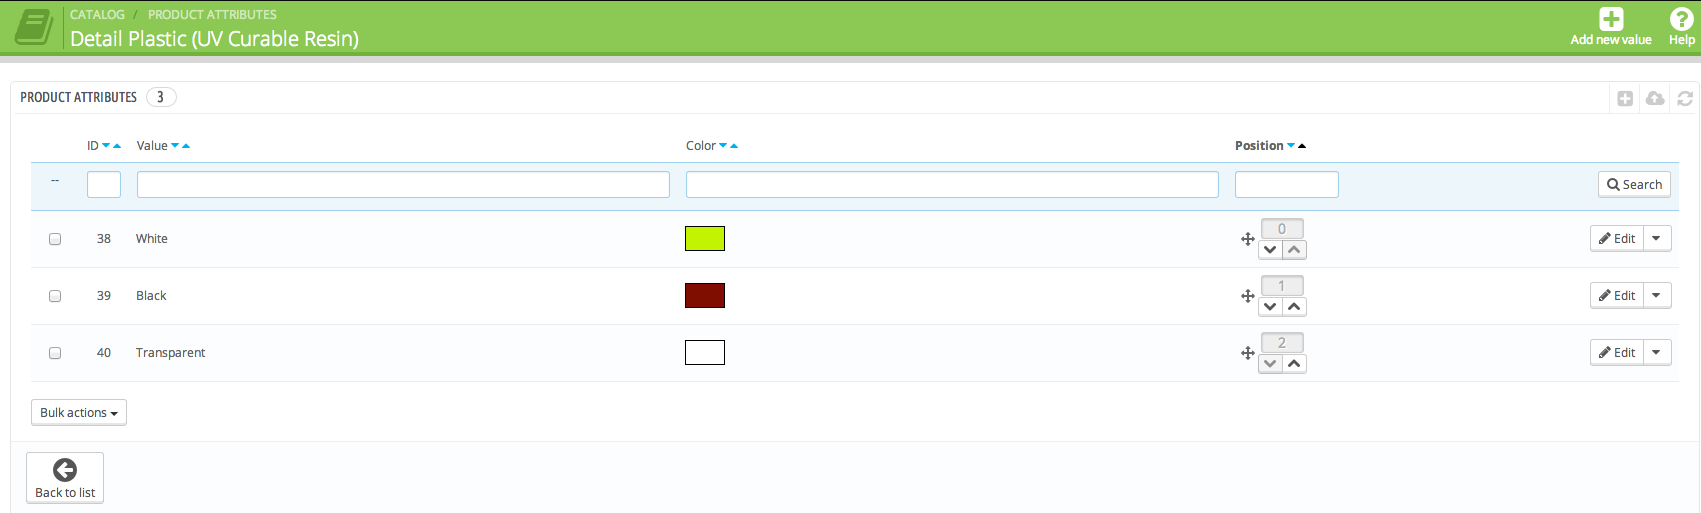Viewport: 1701px width, 513px height.
Task: Click the position 2 field for Transparent
Action: point(1282,343)
